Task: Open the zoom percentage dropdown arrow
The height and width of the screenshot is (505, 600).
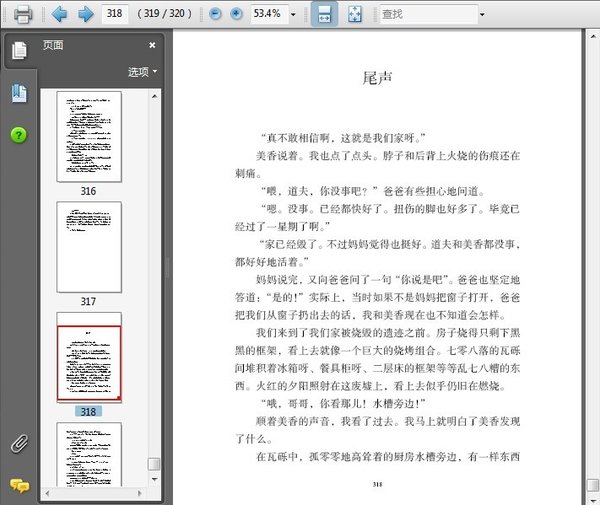Action: point(292,15)
